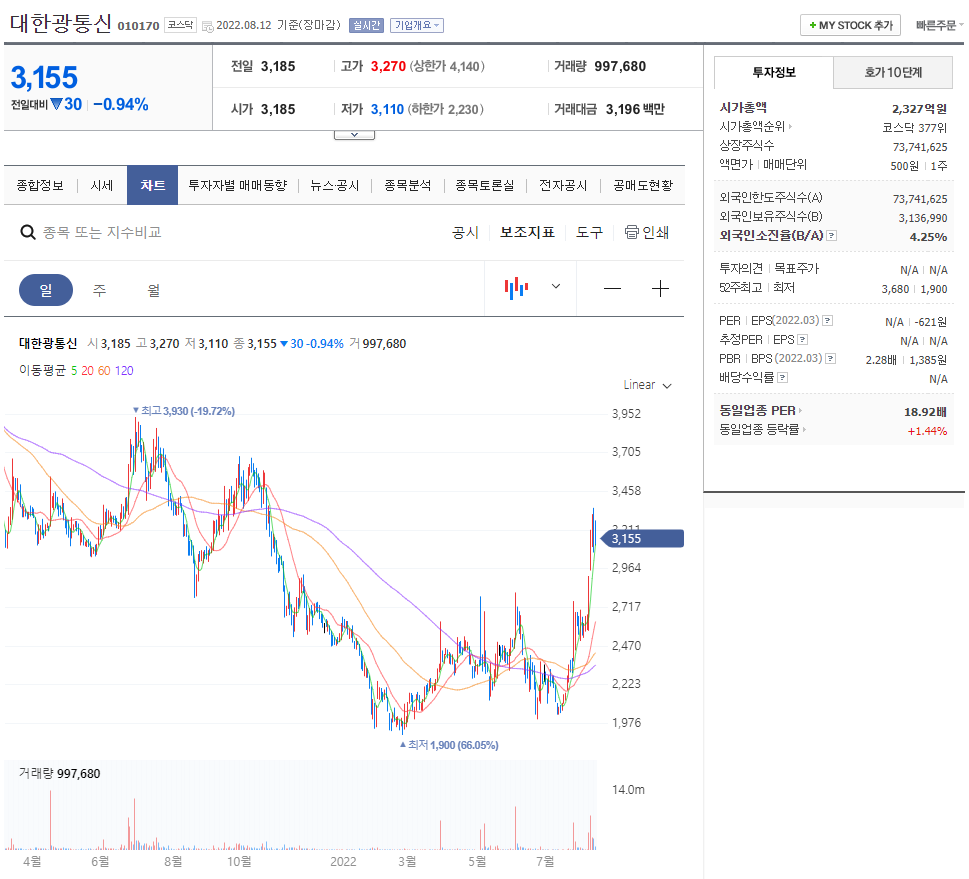
Task: Open the 기업개요 dropdown
Action: click(x=417, y=25)
